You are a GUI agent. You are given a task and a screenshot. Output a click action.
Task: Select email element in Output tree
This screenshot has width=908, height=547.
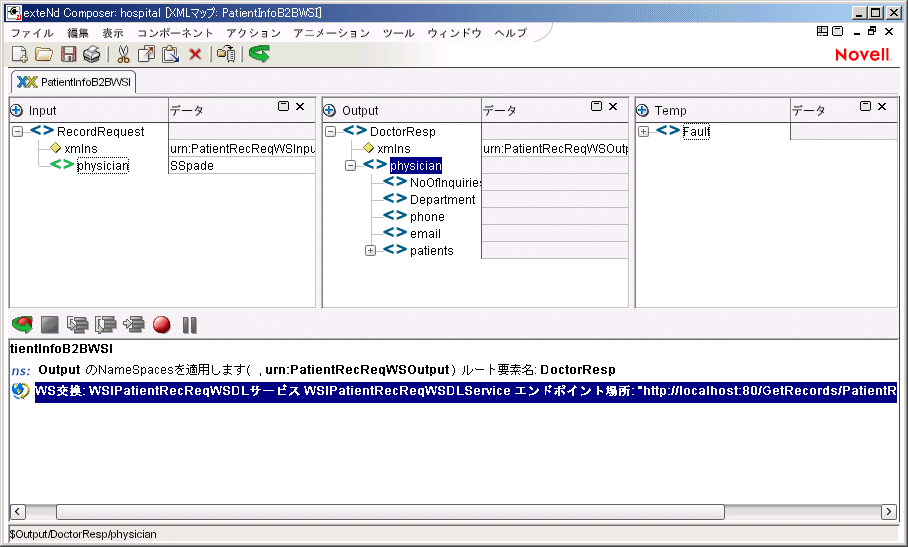(x=425, y=234)
